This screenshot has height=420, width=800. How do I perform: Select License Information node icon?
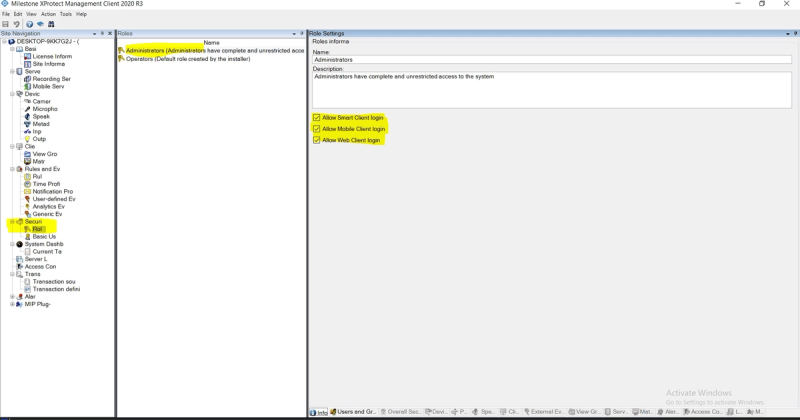pyautogui.click(x=28, y=57)
